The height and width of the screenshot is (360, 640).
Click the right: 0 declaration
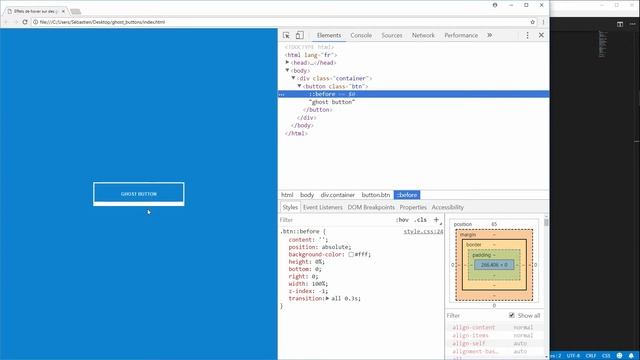303,276
